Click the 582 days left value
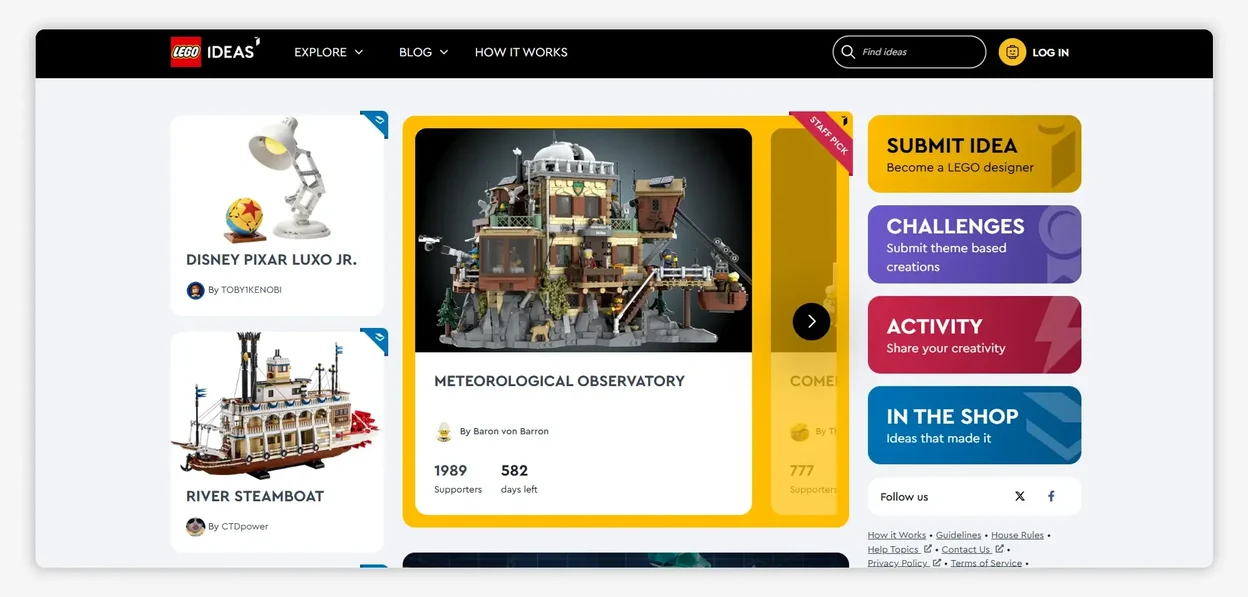Screen dimensions: 1248x597 pos(519,478)
